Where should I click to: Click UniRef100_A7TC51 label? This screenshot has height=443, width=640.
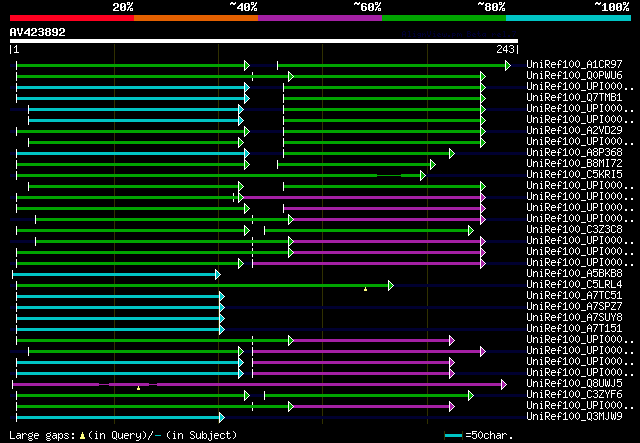tap(574, 296)
